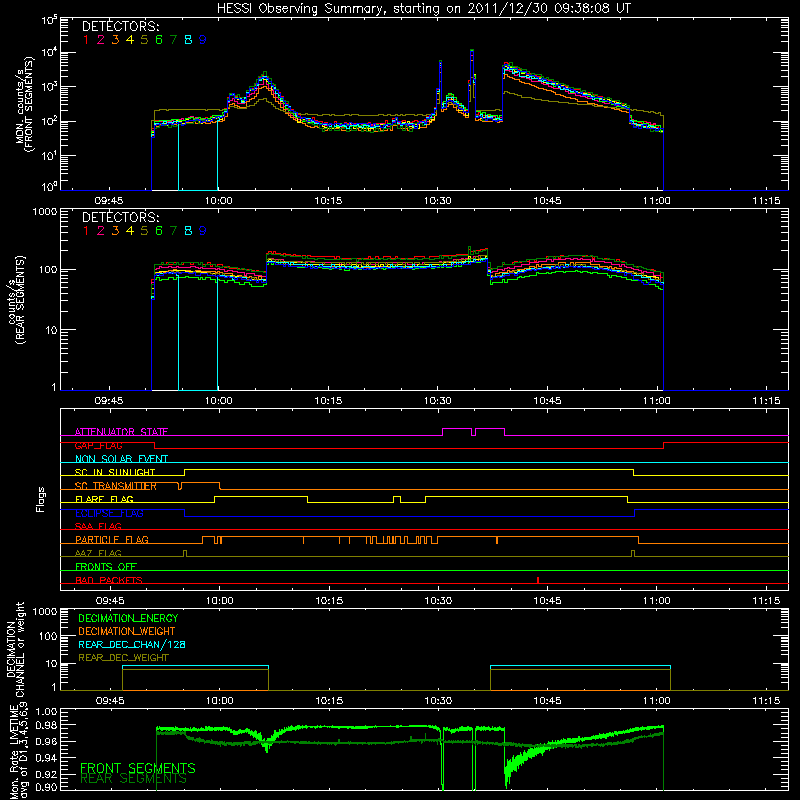Viewport: 800px width, 800px height.
Task: Select detector 6 in rear segments legend
Action: [x=159, y=231]
